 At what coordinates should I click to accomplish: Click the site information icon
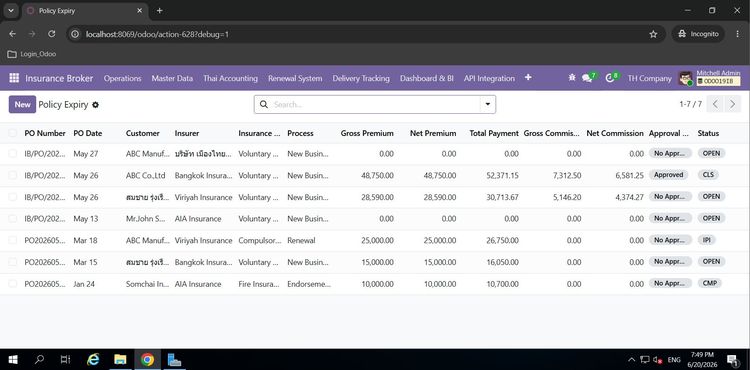[x=74, y=34]
